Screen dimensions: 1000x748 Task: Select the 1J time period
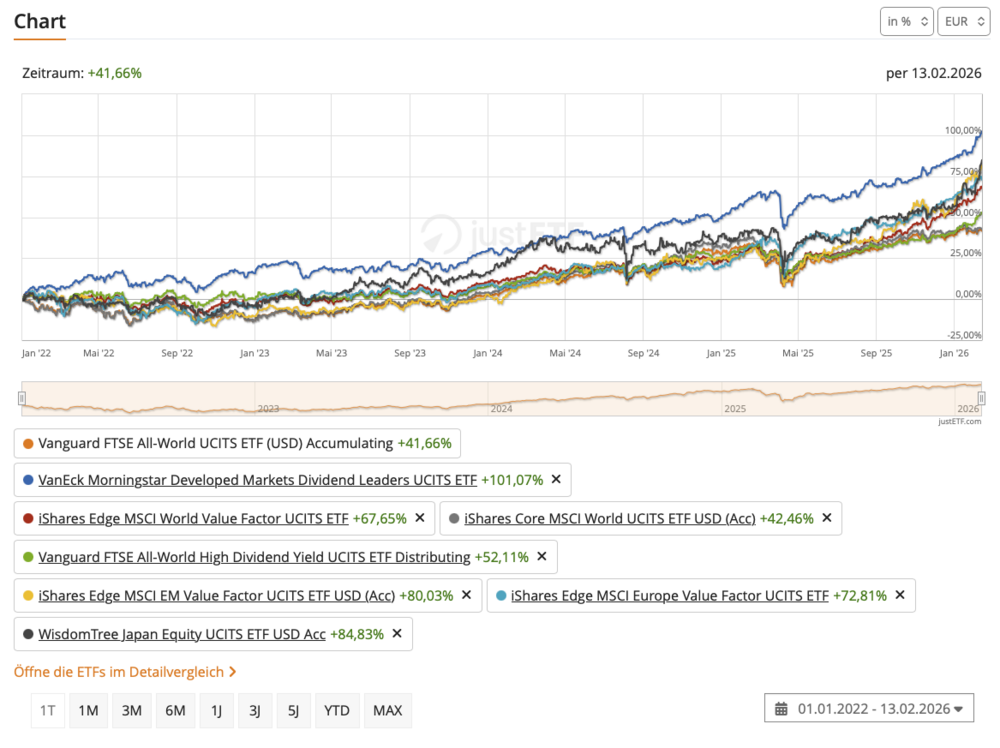pyautogui.click(x=216, y=710)
